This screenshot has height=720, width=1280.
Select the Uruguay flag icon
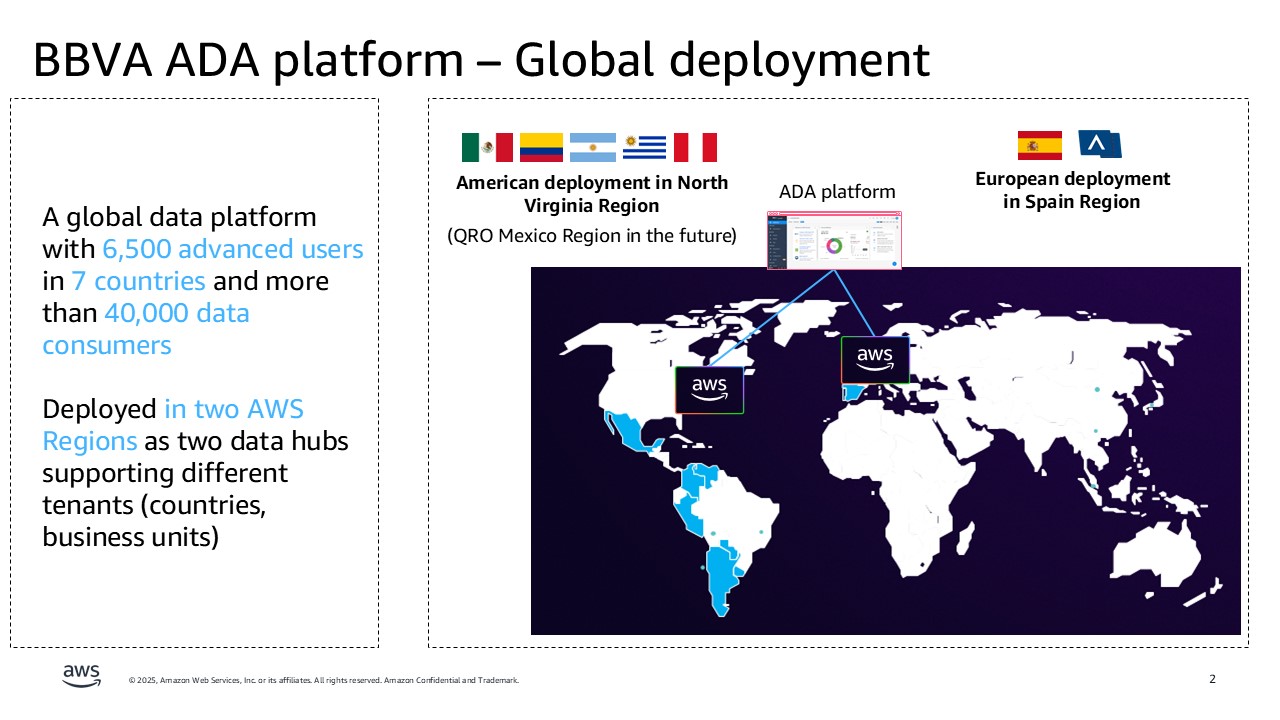coord(644,147)
